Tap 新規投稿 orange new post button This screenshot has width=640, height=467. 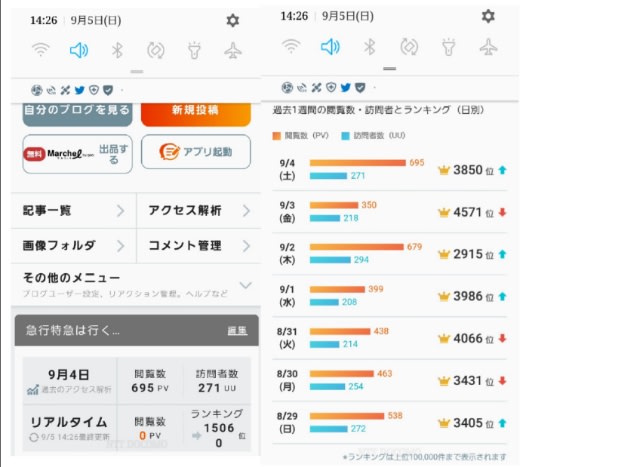point(196,114)
